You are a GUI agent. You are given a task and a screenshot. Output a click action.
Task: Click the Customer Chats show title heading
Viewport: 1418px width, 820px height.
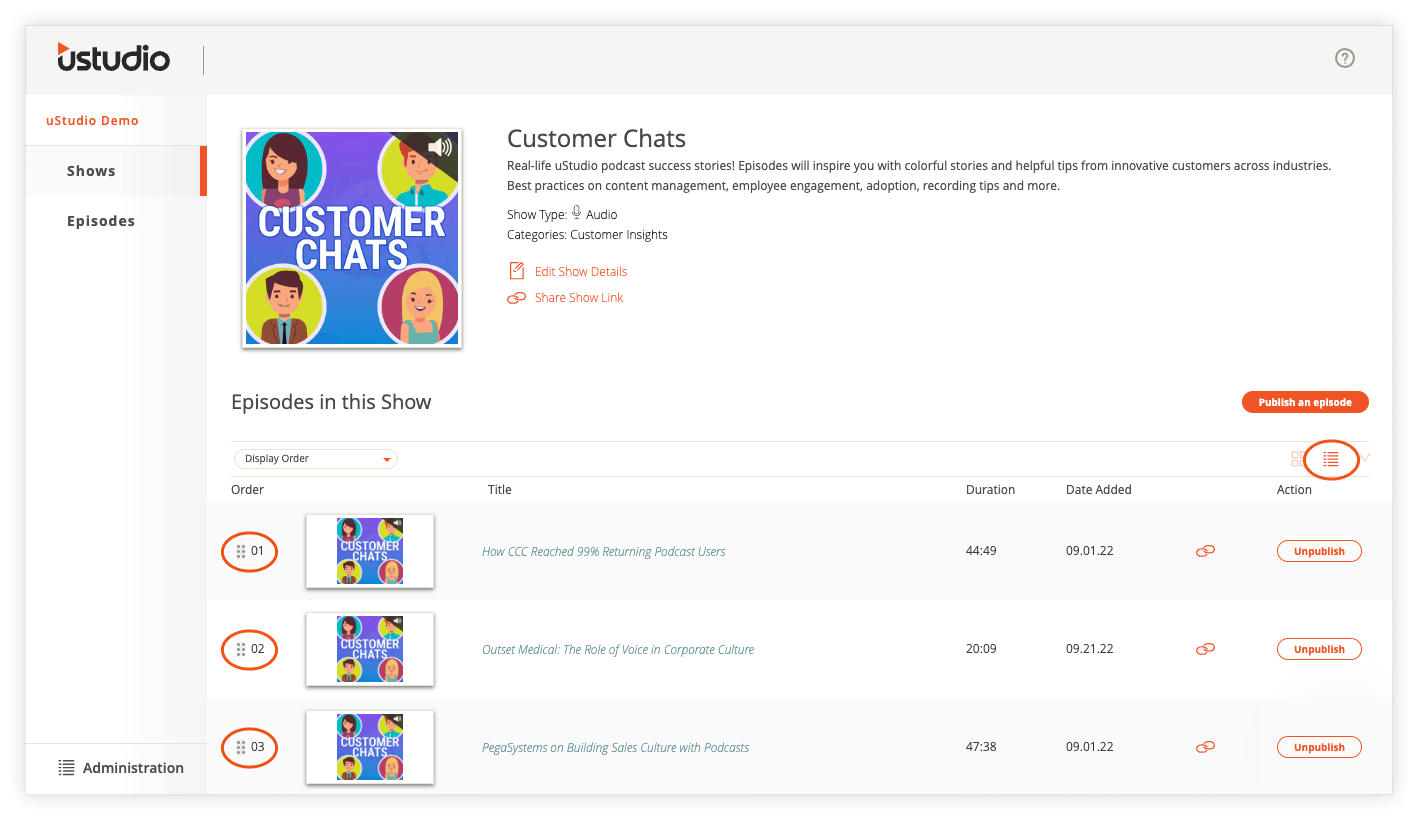[596, 139]
